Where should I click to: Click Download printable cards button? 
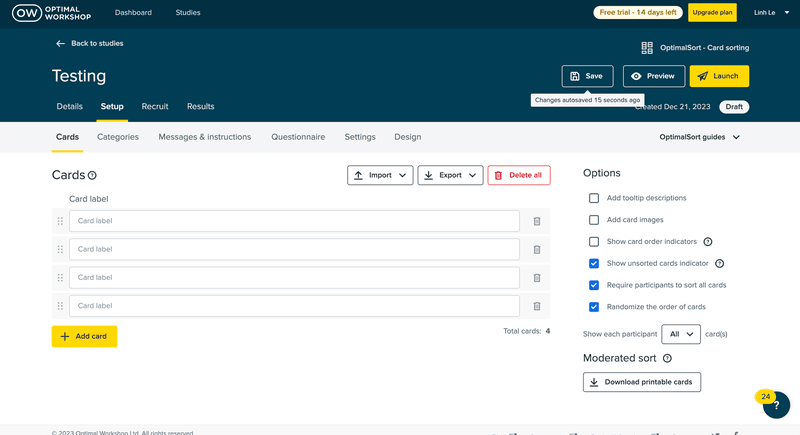(642, 382)
